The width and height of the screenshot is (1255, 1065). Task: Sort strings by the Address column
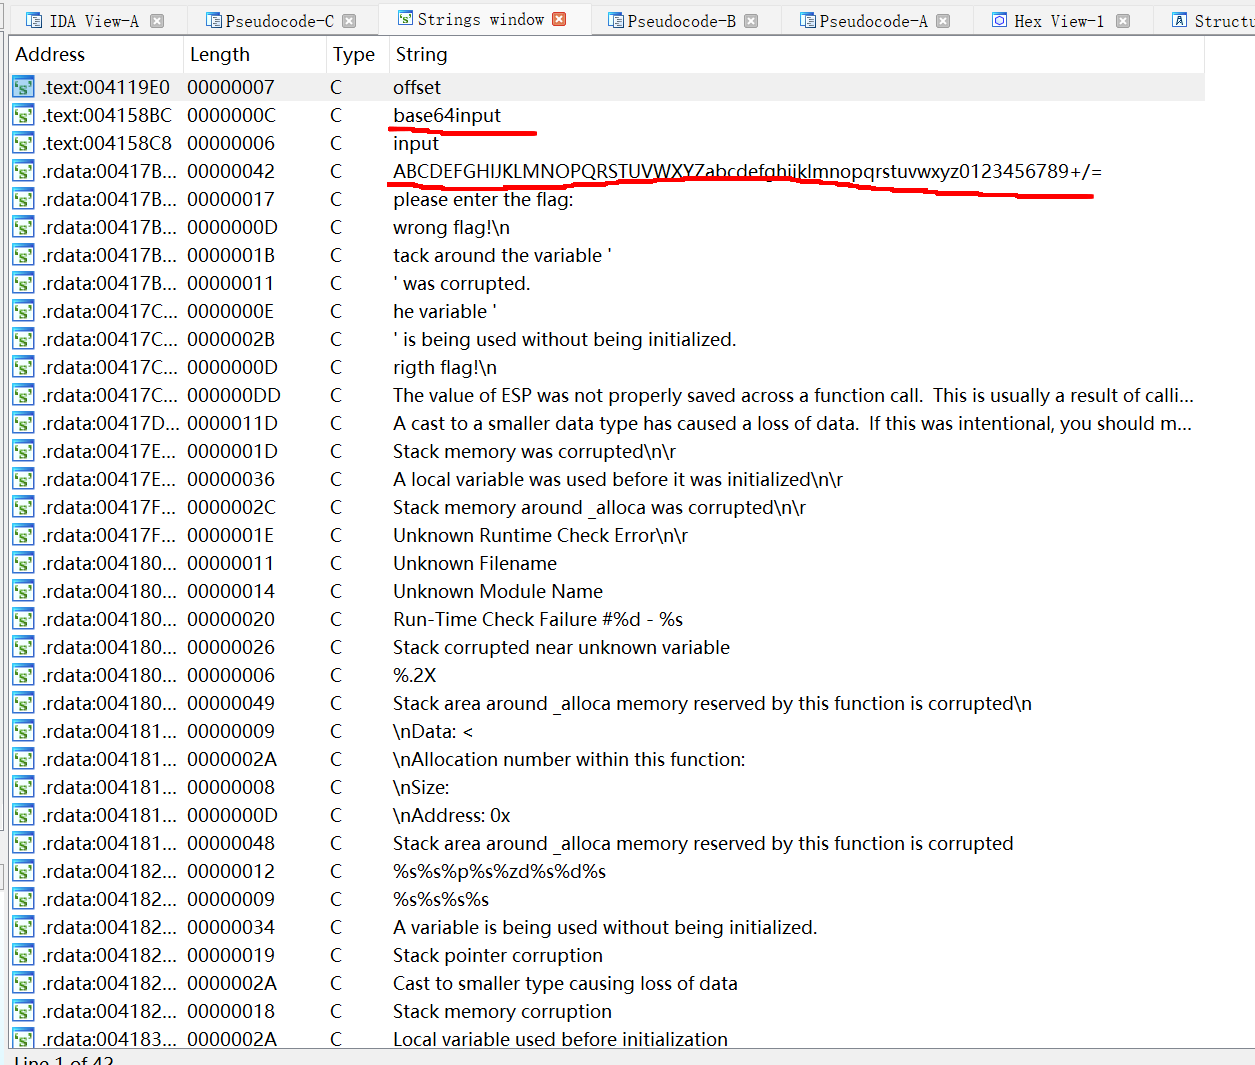click(50, 55)
